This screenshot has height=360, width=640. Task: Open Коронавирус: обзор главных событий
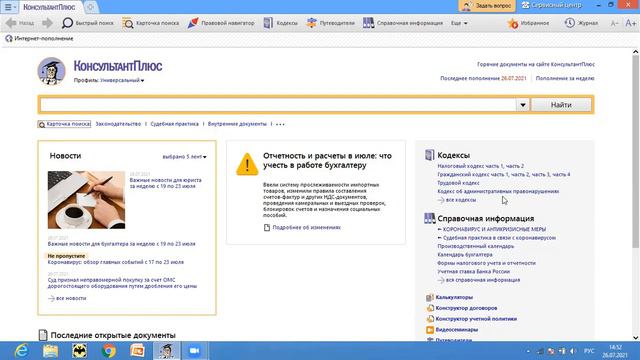coord(116,262)
